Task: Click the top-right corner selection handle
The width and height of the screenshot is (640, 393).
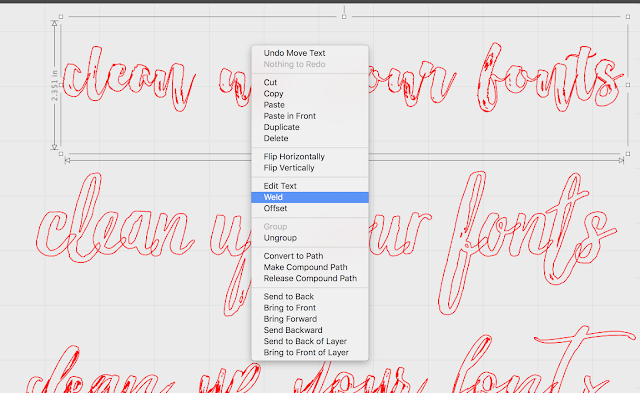Action: 628,17
